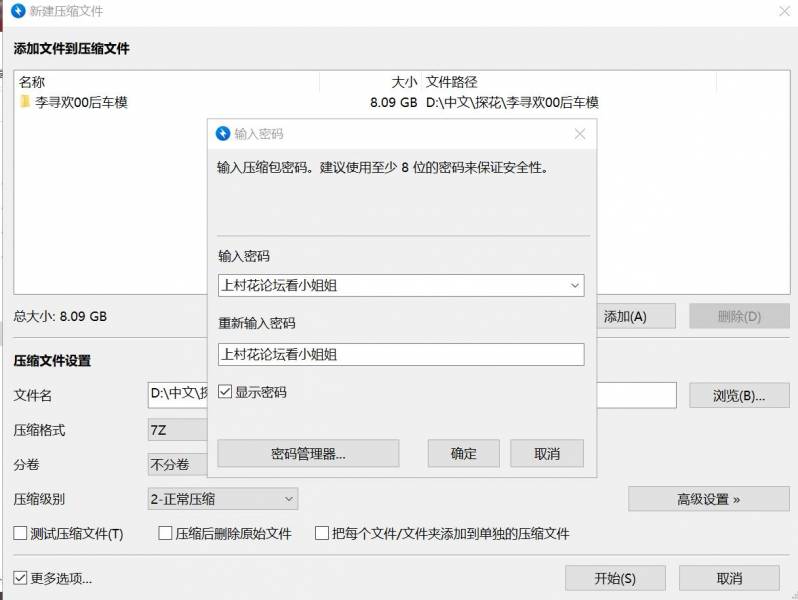The width and height of the screenshot is (798, 600).
Task: Uncheck the 显示密码 checkbox
Action: pyautogui.click(x=225, y=392)
